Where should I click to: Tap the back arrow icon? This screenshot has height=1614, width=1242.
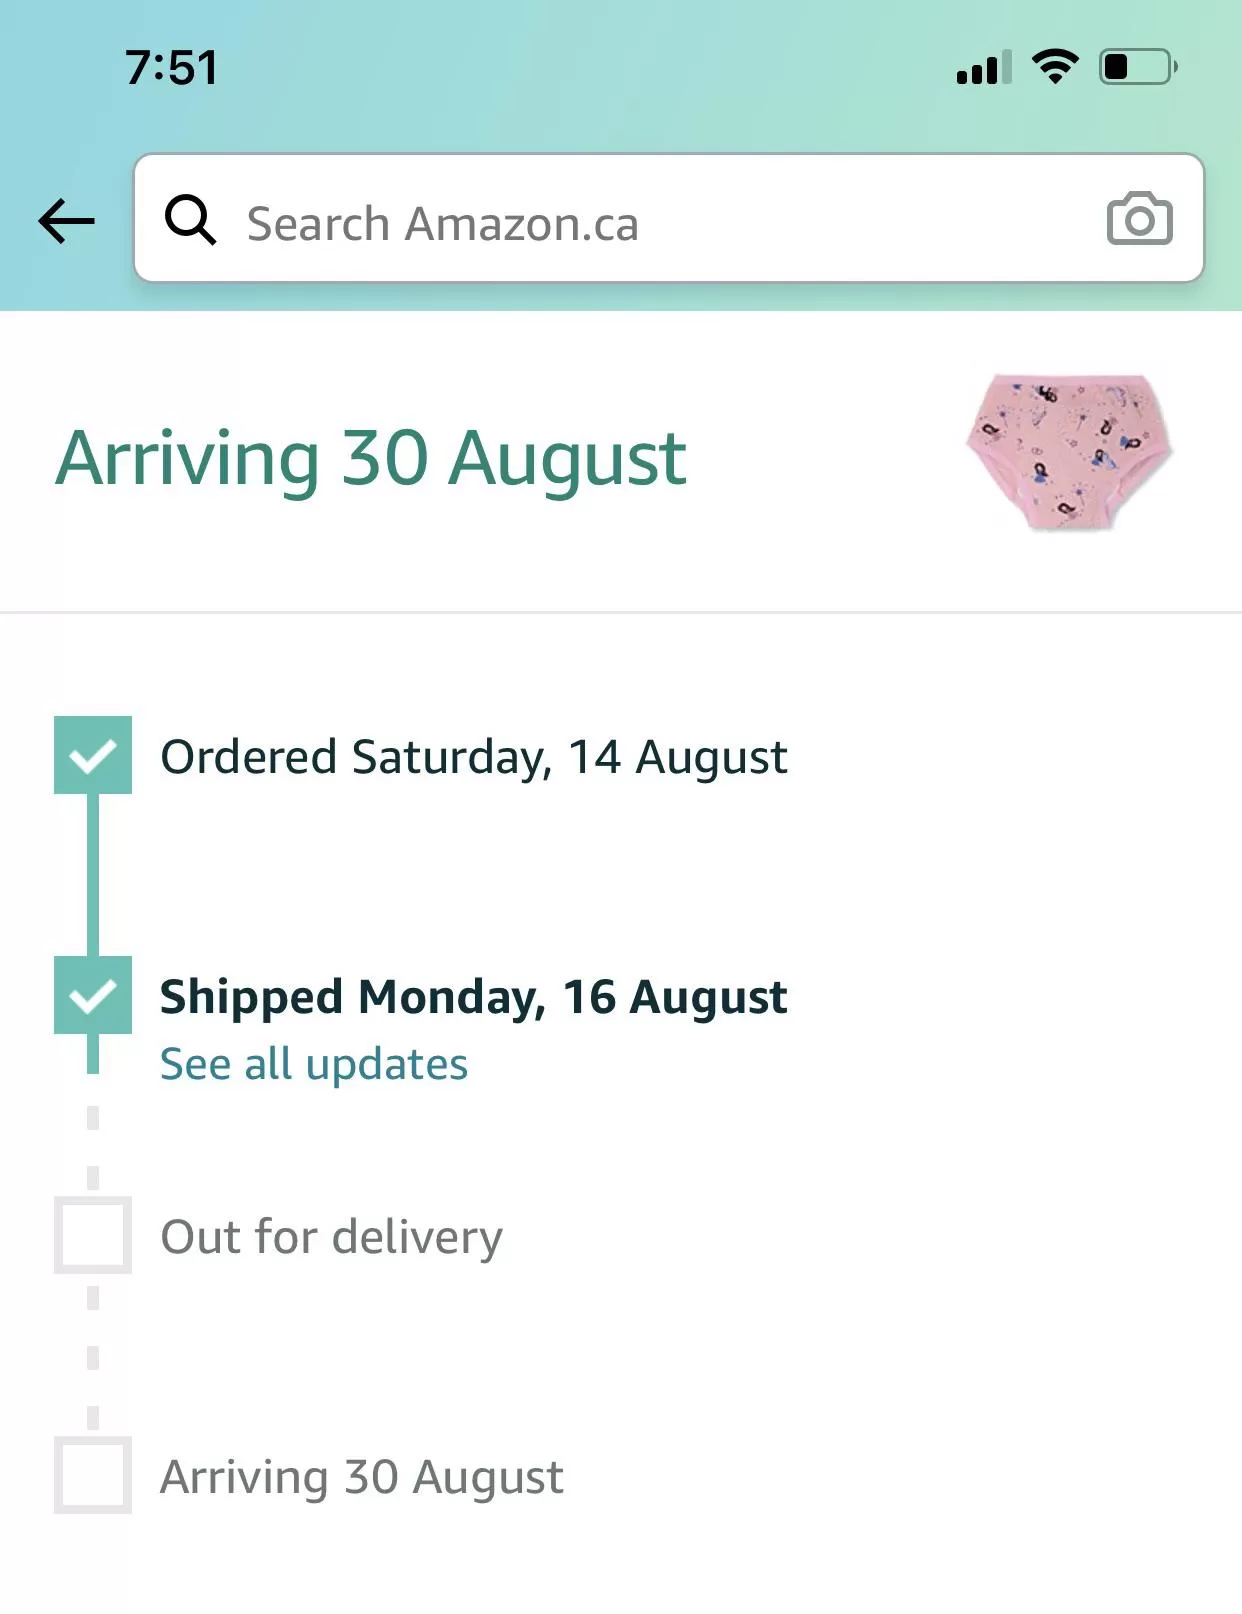click(x=66, y=221)
